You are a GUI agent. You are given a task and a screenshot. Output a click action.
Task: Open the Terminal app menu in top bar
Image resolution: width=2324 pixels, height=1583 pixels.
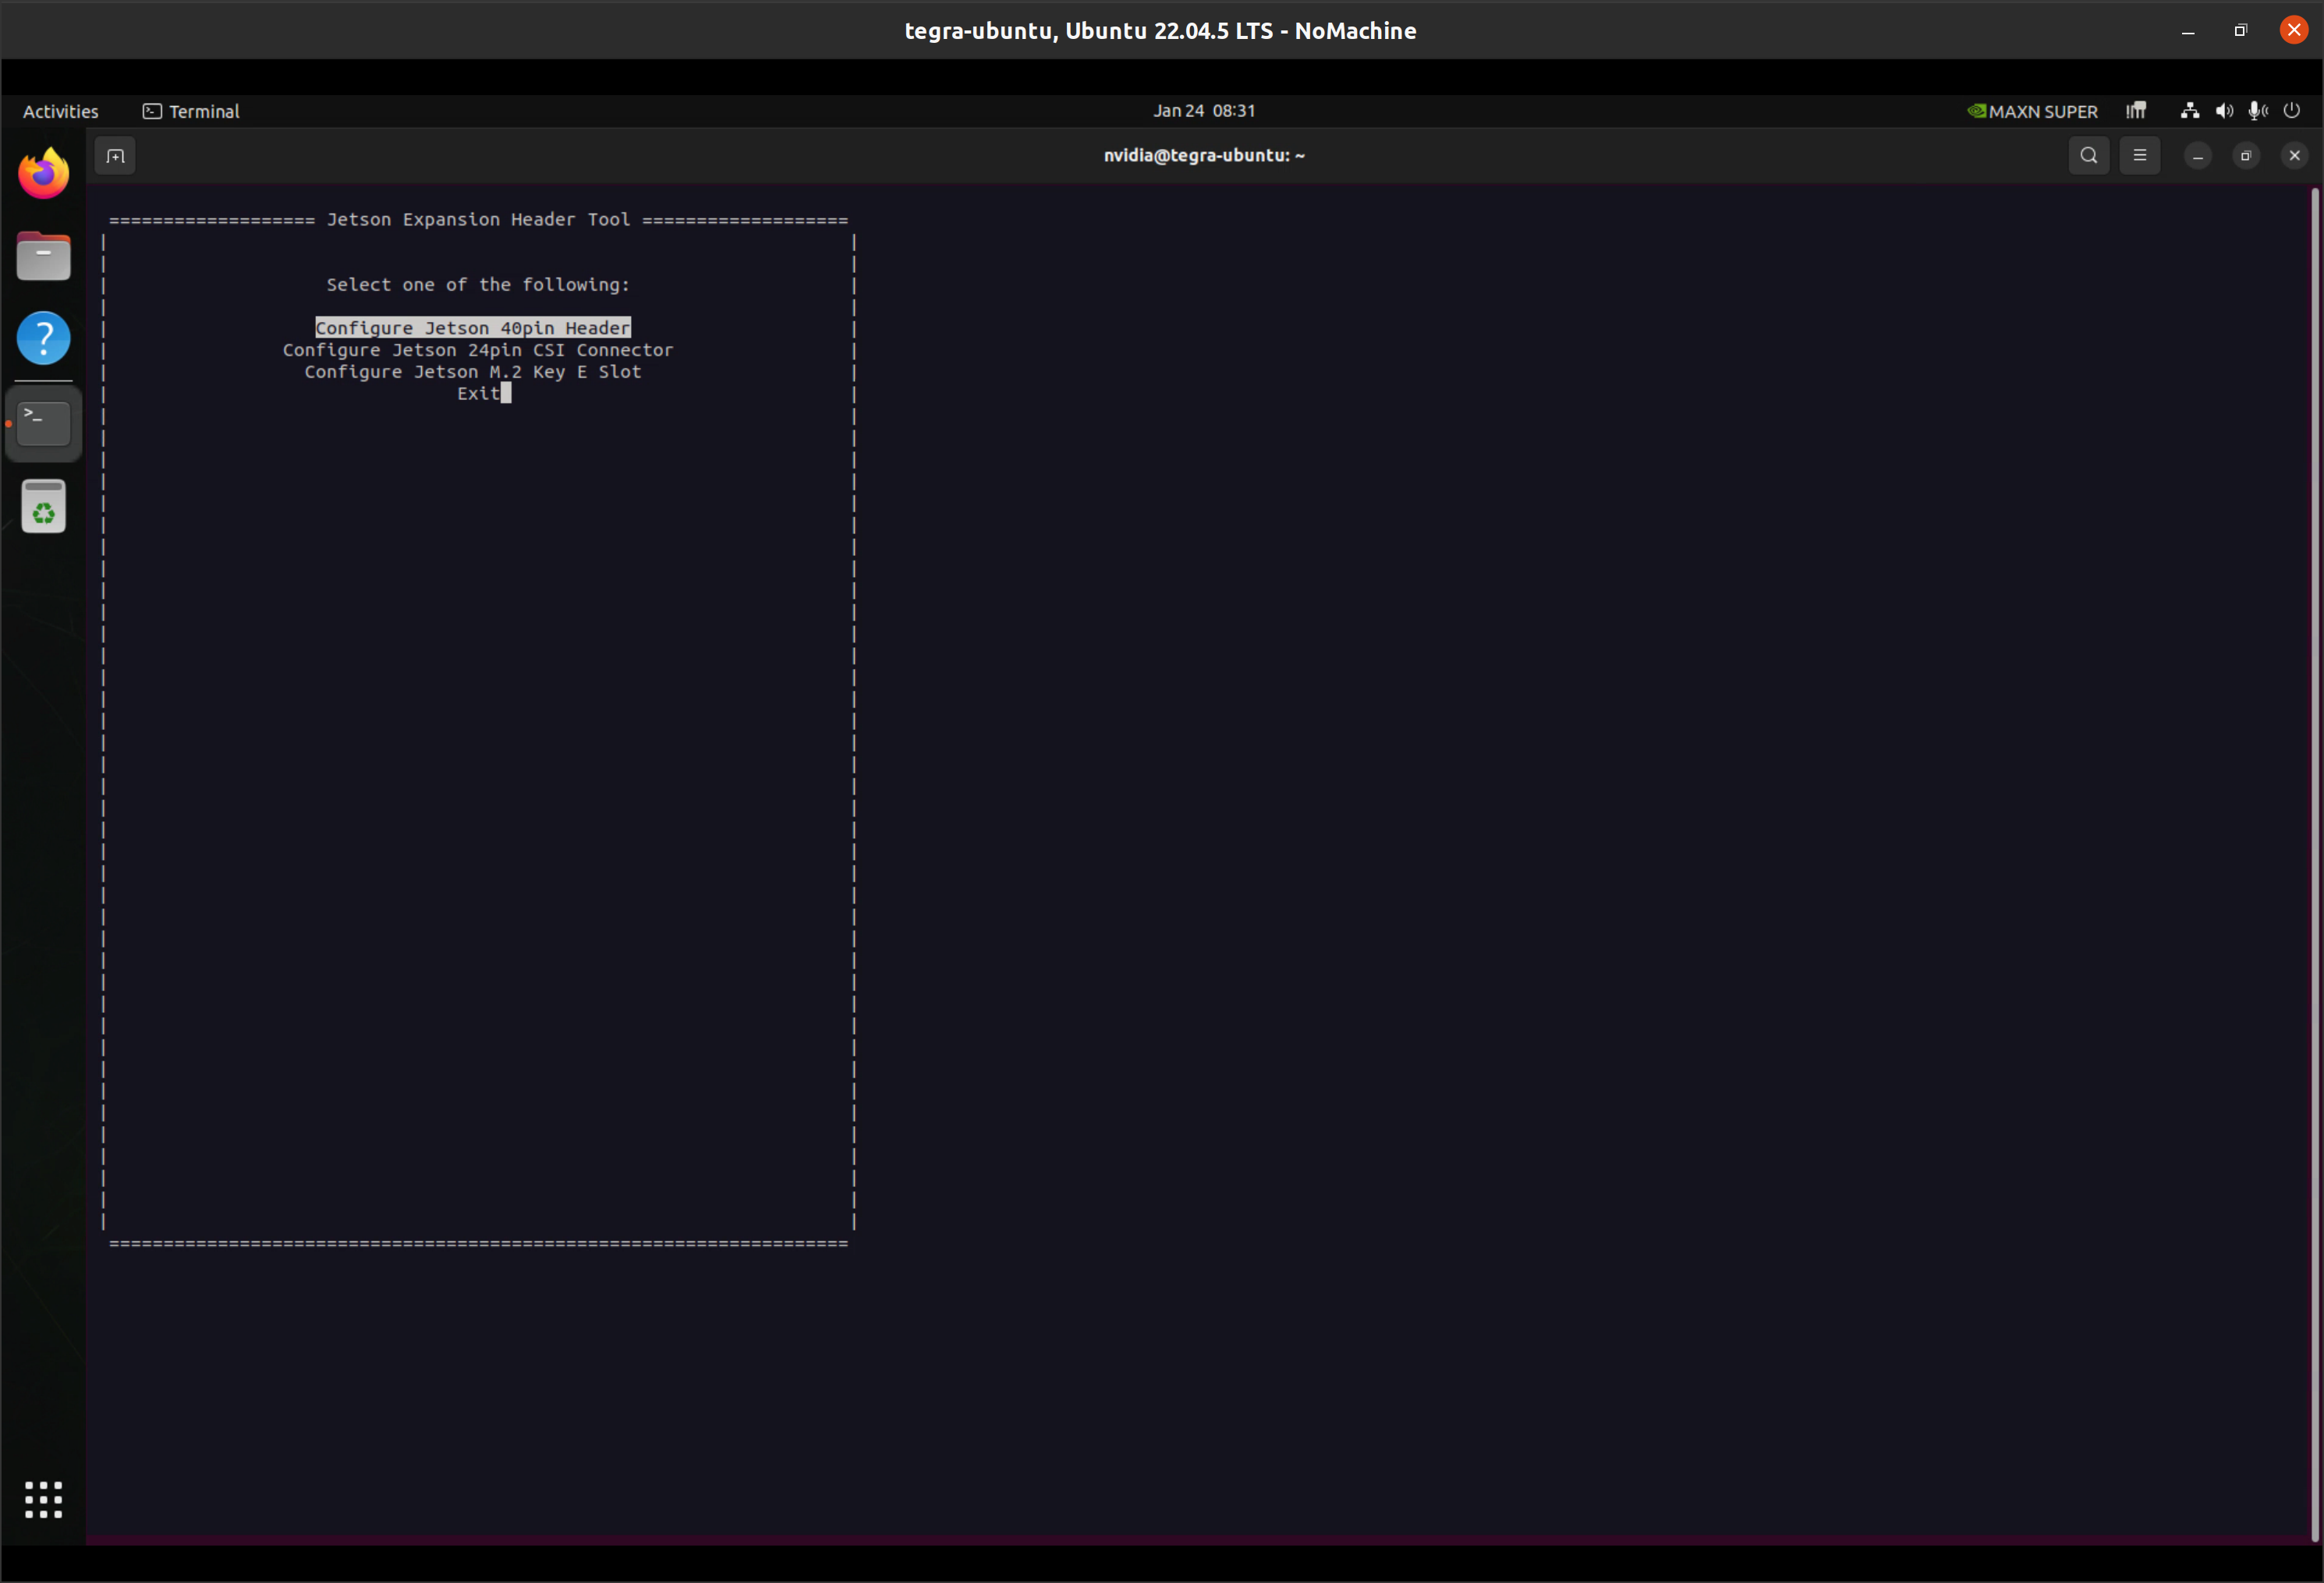tap(191, 111)
